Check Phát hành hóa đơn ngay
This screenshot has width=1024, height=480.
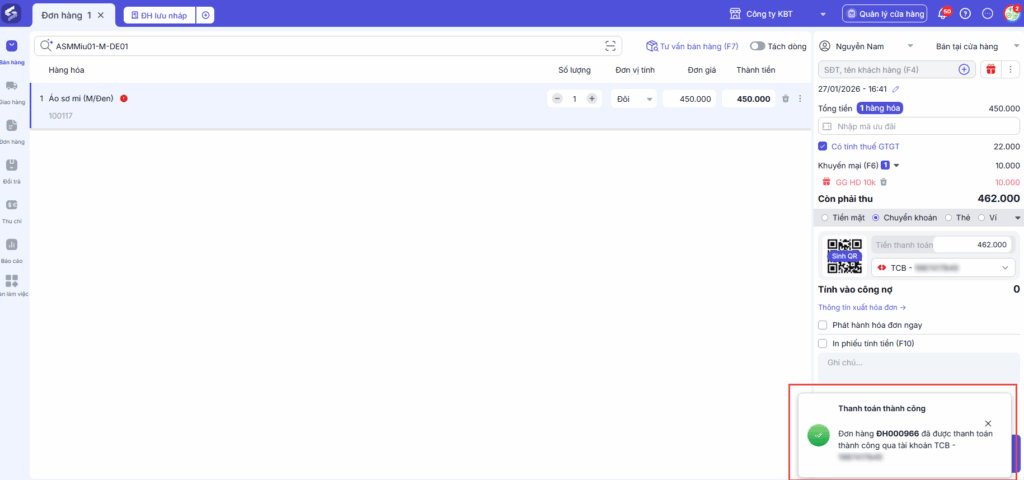click(x=823, y=325)
